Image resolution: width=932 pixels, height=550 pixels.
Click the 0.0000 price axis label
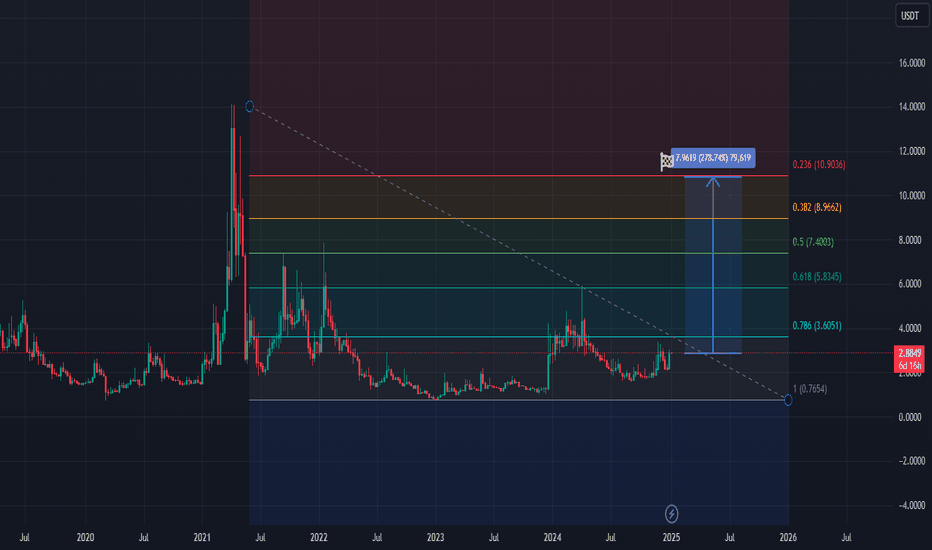pyautogui.click(x=912, y=417)
